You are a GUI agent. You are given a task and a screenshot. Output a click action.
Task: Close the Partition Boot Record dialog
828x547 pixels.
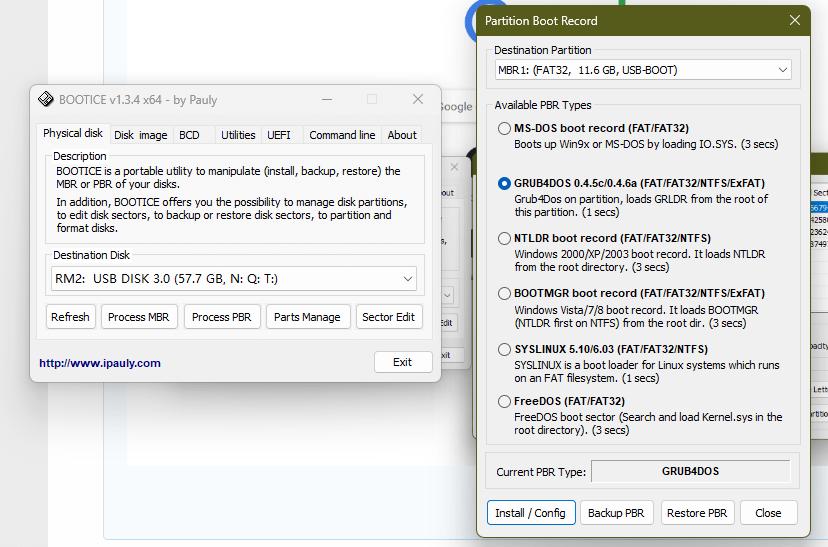[x=795, y=20]
